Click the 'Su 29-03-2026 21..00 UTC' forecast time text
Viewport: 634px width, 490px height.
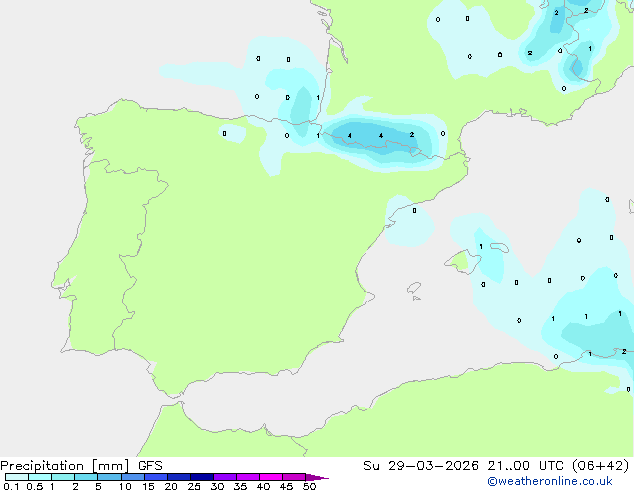[x=464, y=466]
